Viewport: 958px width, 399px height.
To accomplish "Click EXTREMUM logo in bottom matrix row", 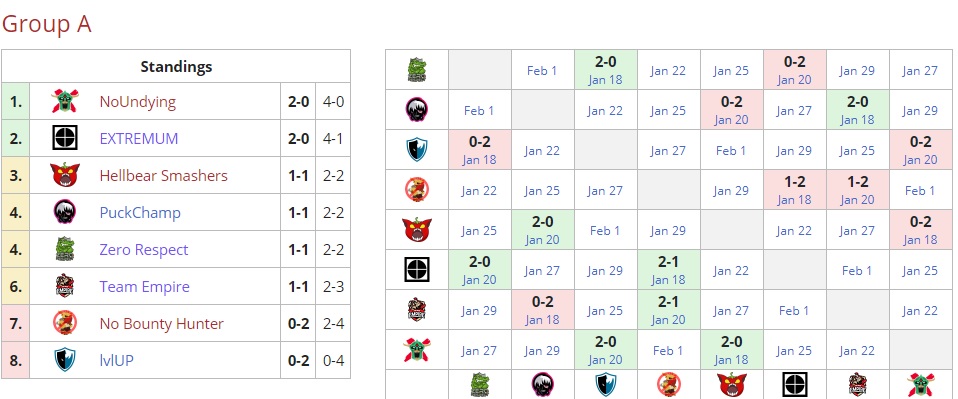I will coord(794,384).
